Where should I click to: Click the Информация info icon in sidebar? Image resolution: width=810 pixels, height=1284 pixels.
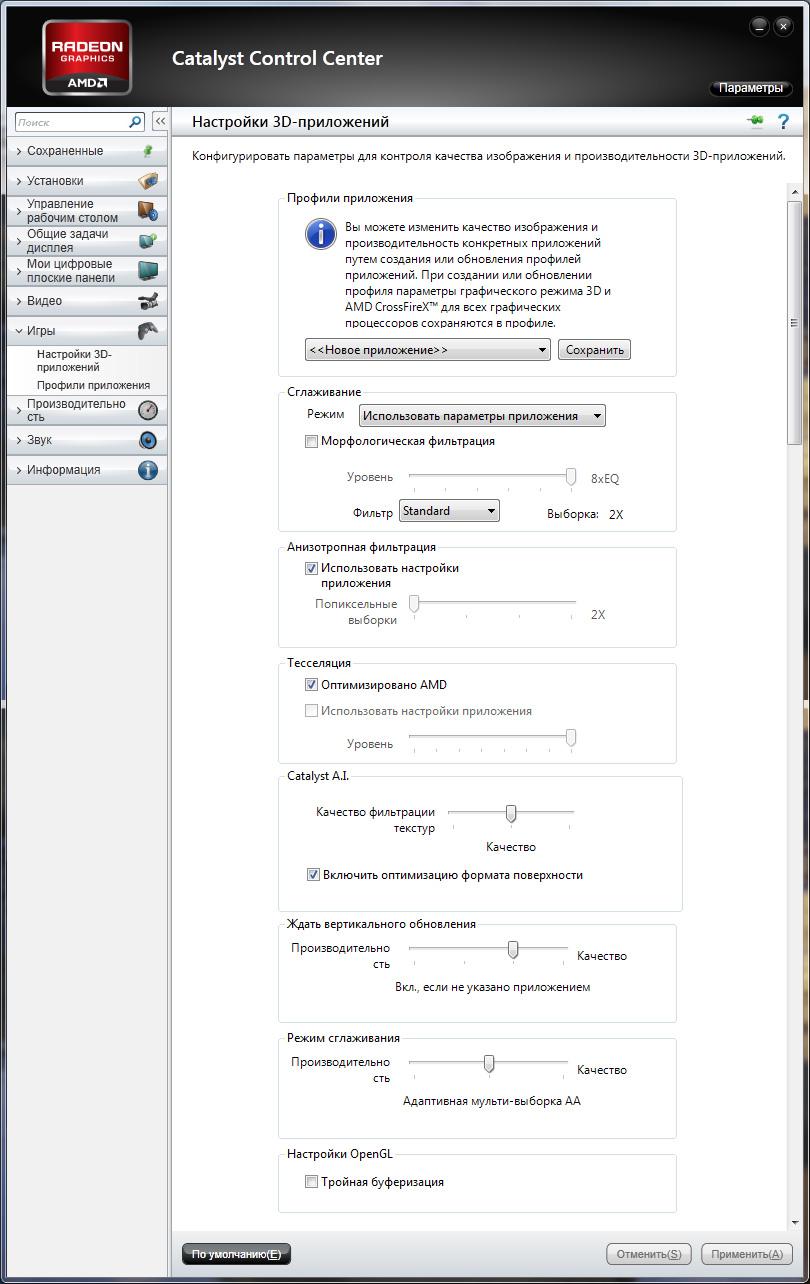click(x=148, y=470)
